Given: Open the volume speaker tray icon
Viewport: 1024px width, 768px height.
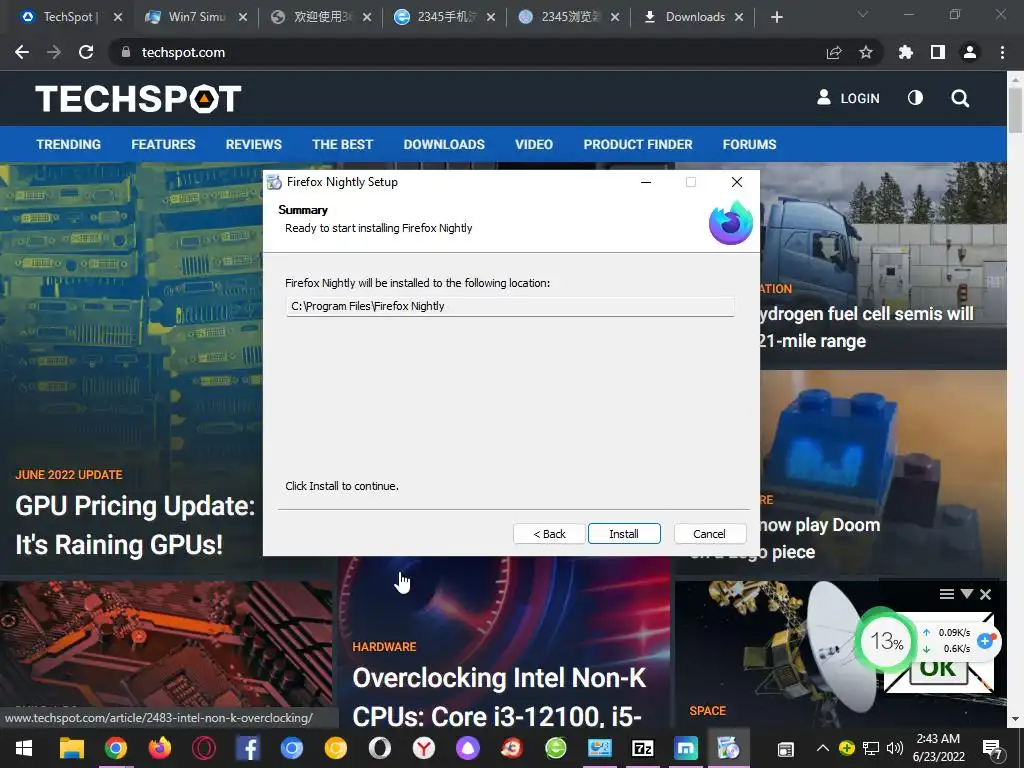Looking at the screenshot, I should [895, 748].
